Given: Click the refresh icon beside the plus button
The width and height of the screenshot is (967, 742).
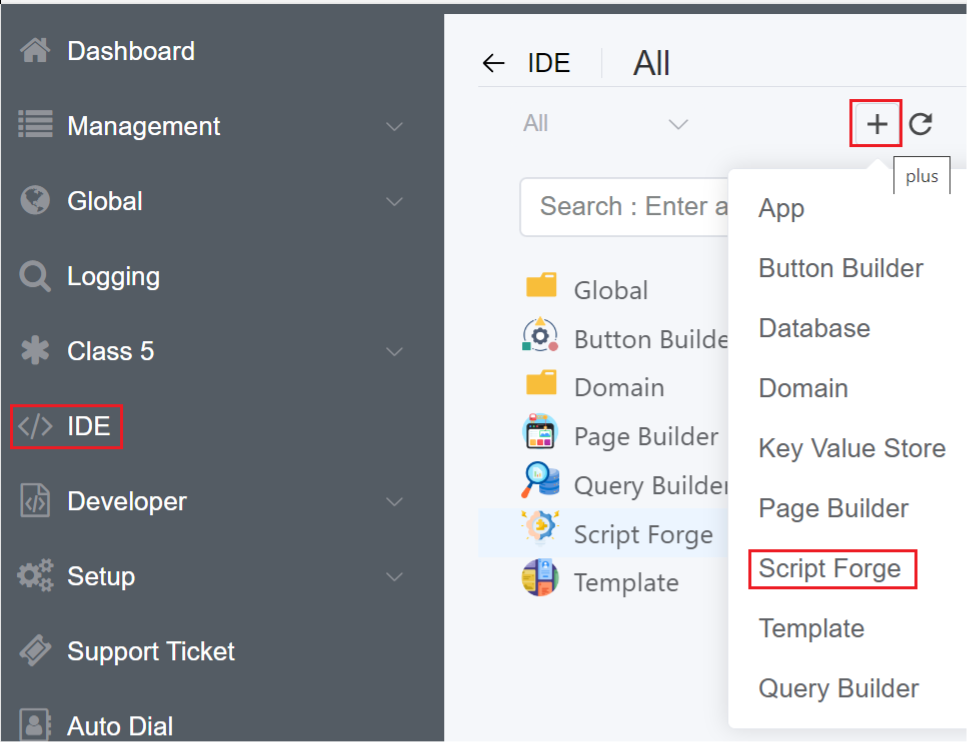Looking at the screenshot, I should (x=920, y=124).
